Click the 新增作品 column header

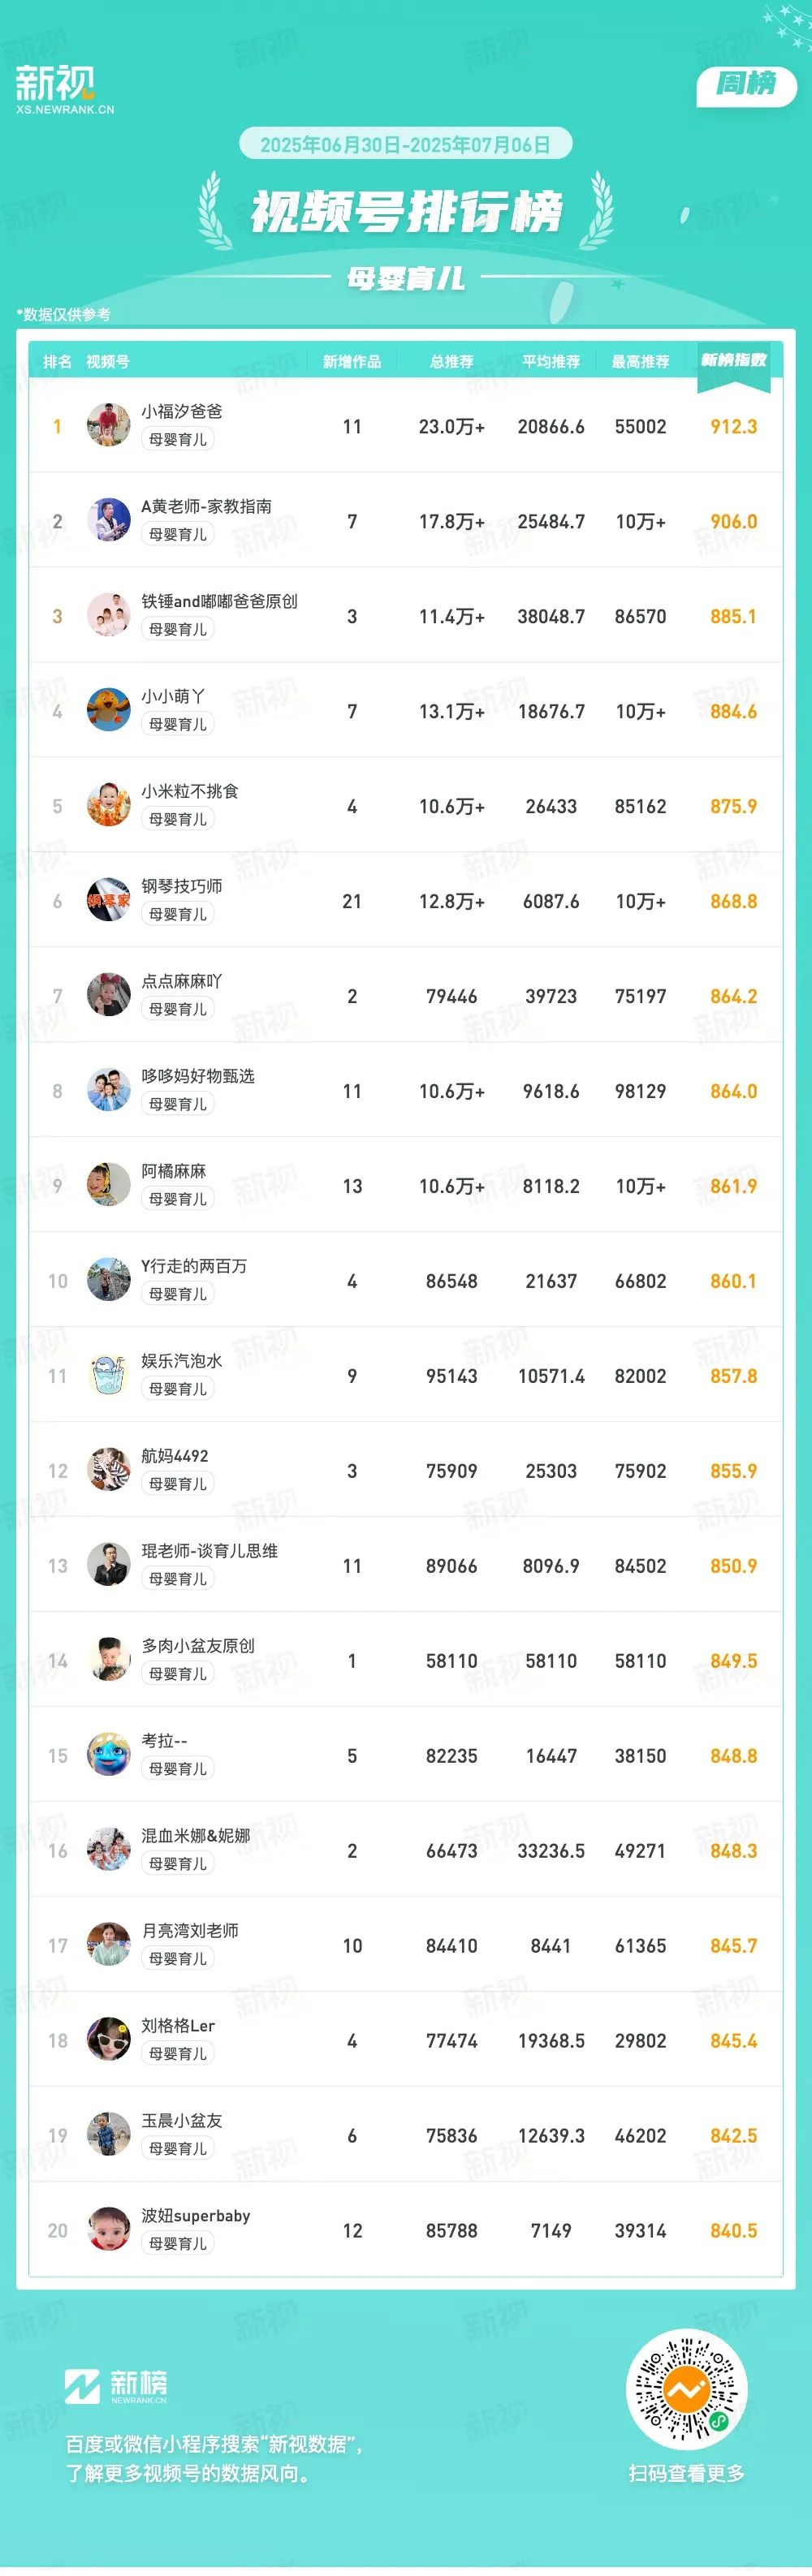(x=352, y=362)
